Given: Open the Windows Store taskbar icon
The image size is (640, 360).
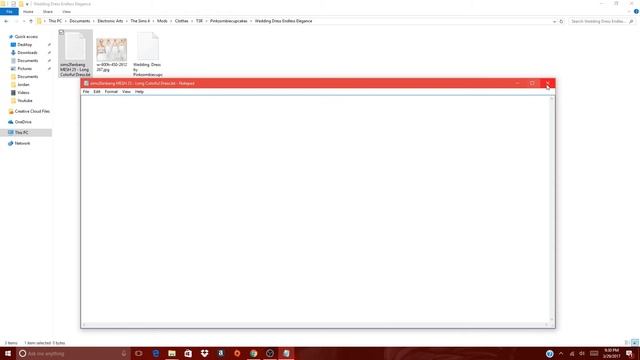Looking at the screenshot, I should pos(188,353).
